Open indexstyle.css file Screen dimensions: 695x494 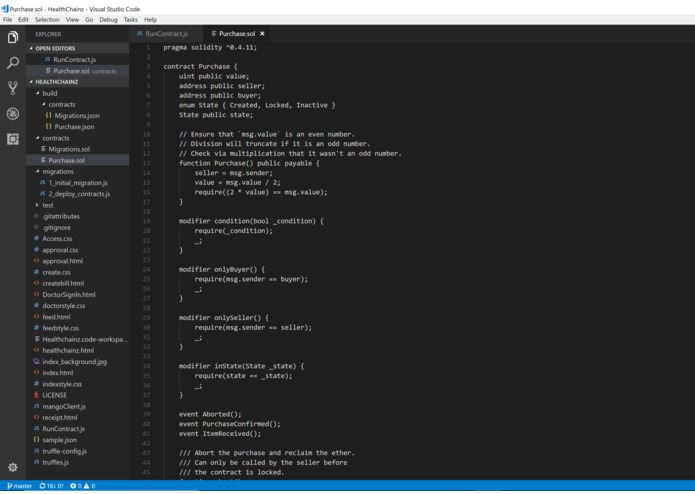78,384
